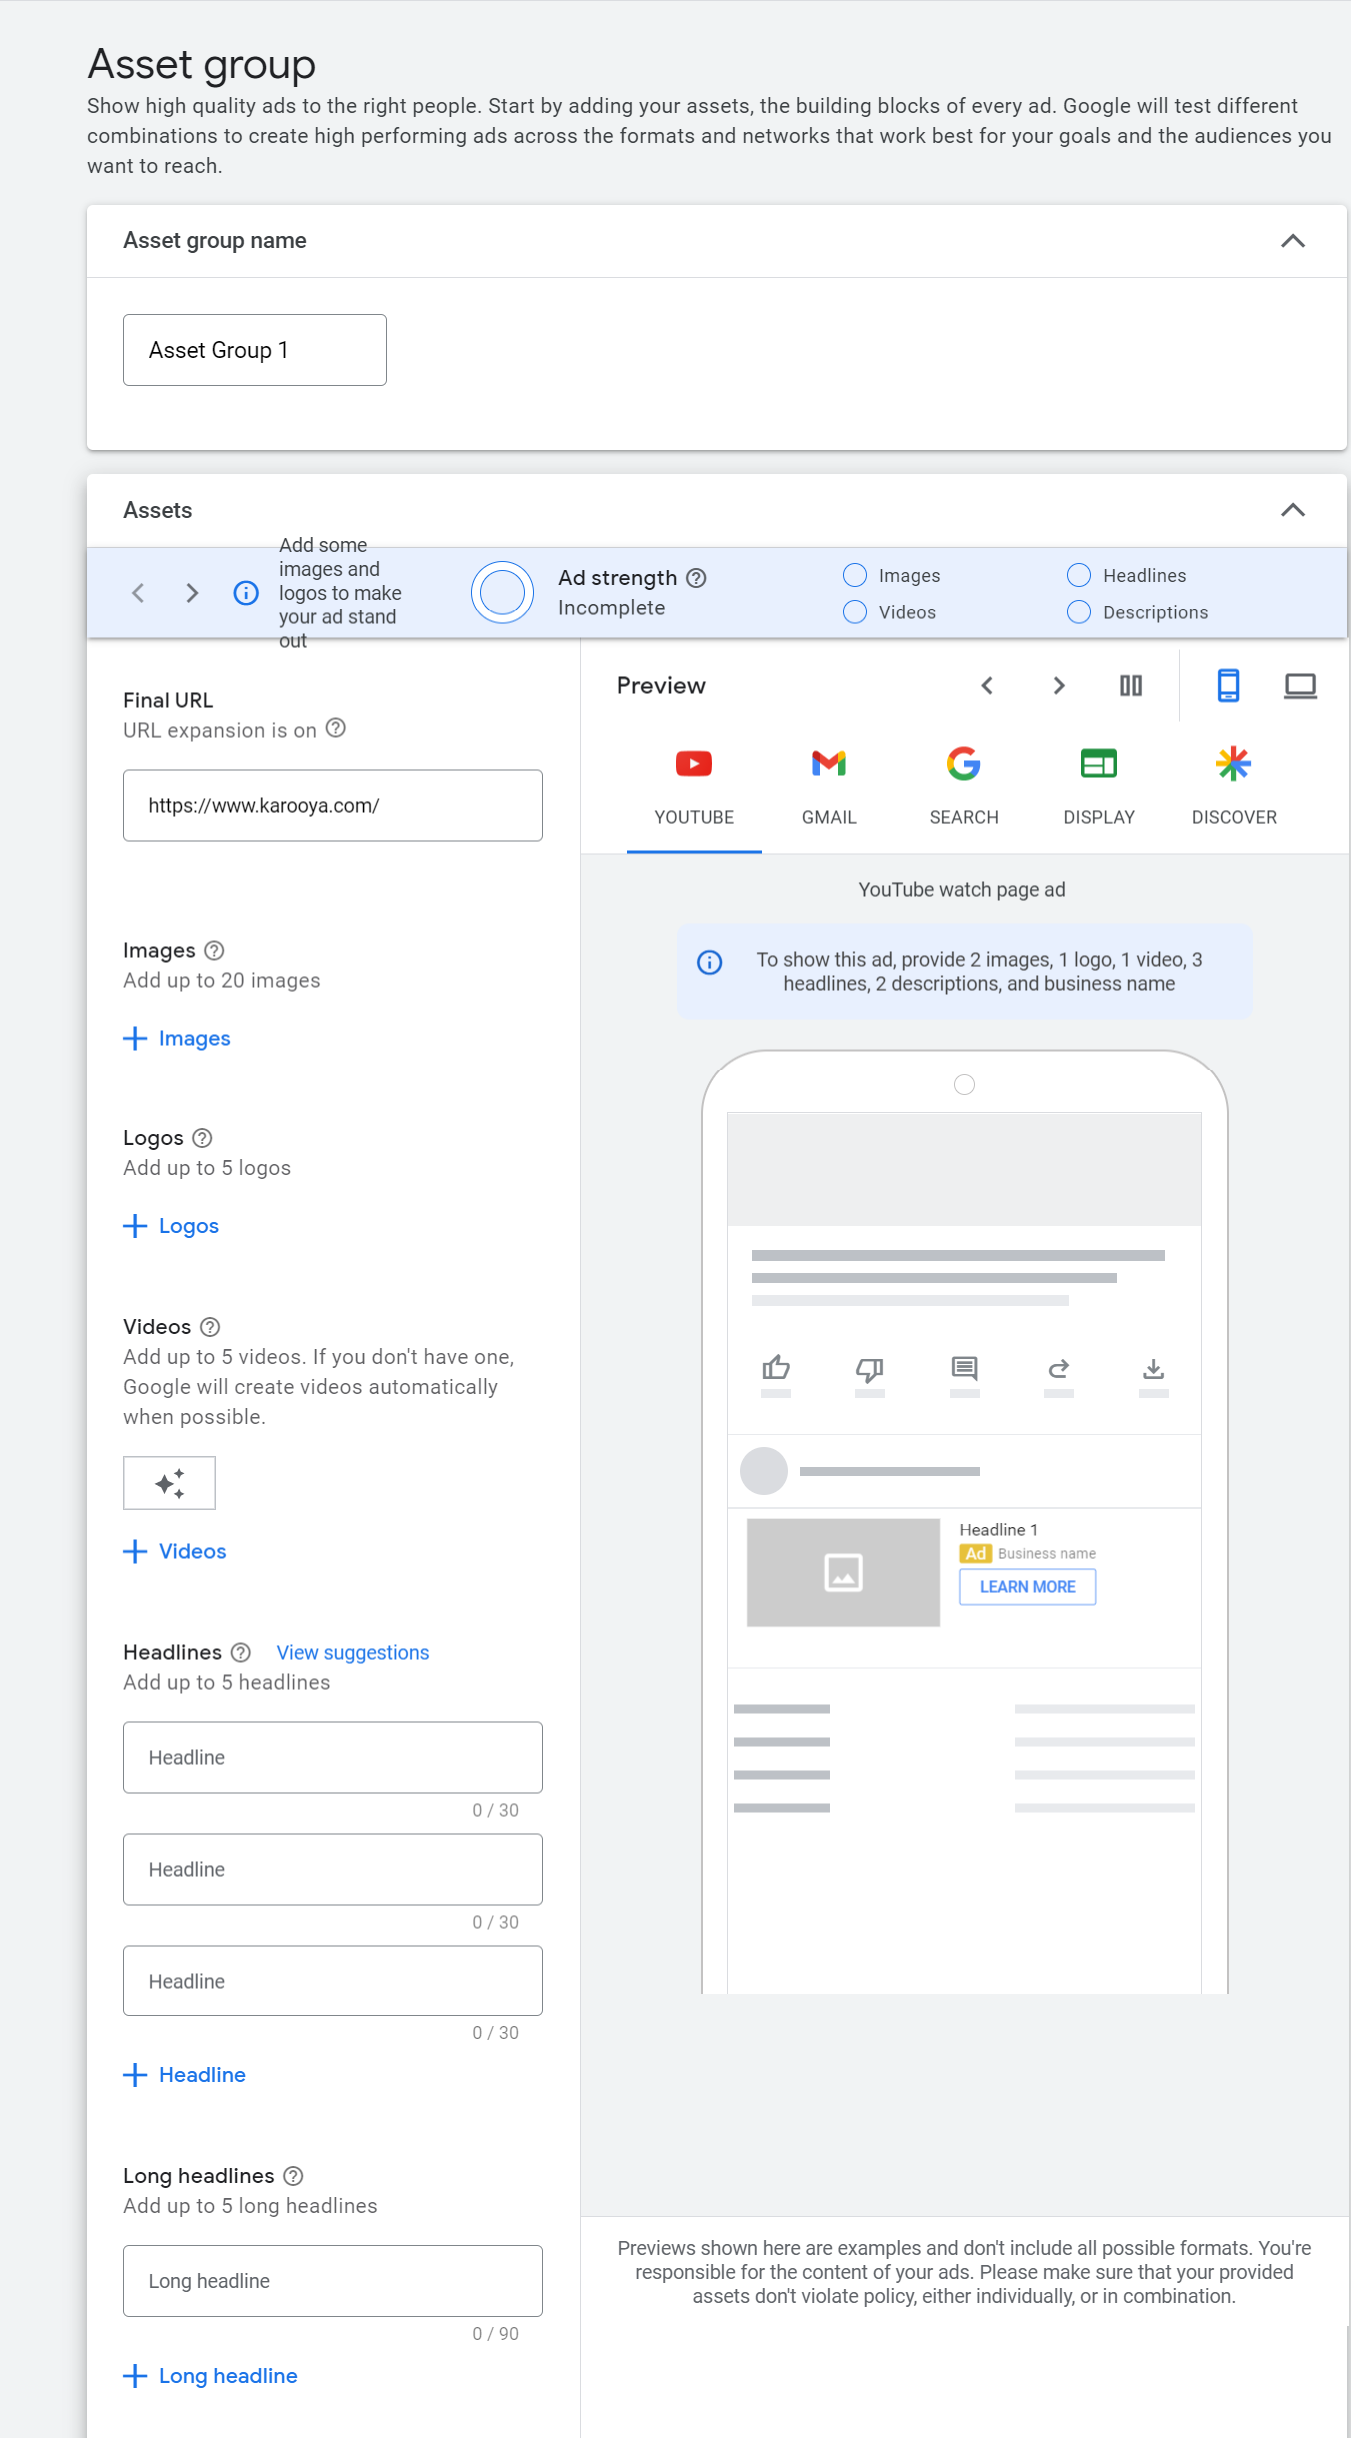
Task: Edit the Final URL field karooya.com
Action: 333,805
